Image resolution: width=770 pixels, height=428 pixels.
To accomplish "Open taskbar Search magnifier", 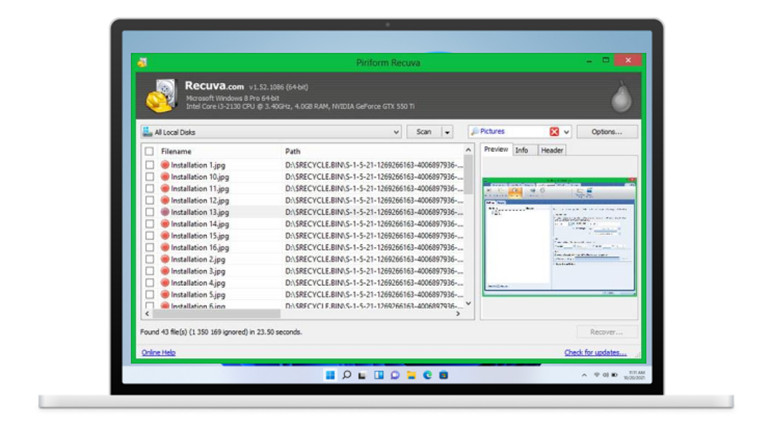I will coord(347,375).
